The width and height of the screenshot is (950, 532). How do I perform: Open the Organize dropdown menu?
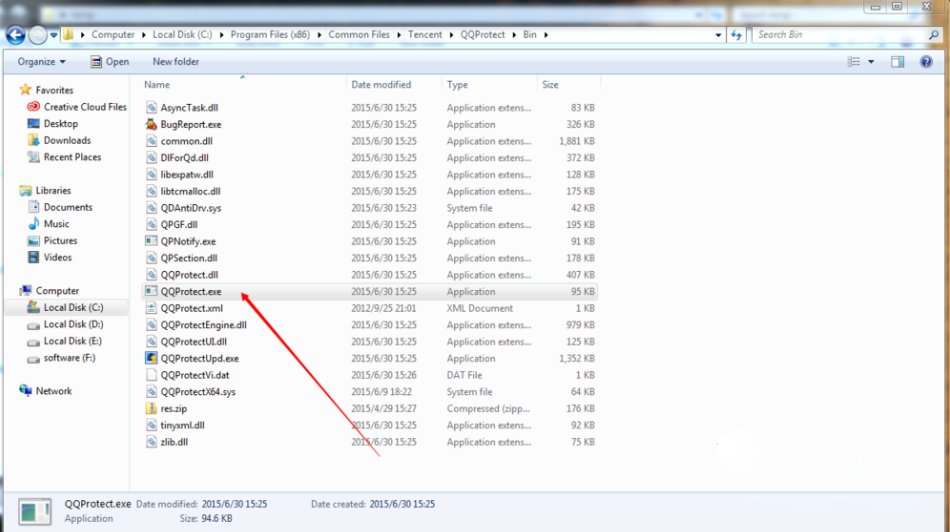(x=41, y=62)
